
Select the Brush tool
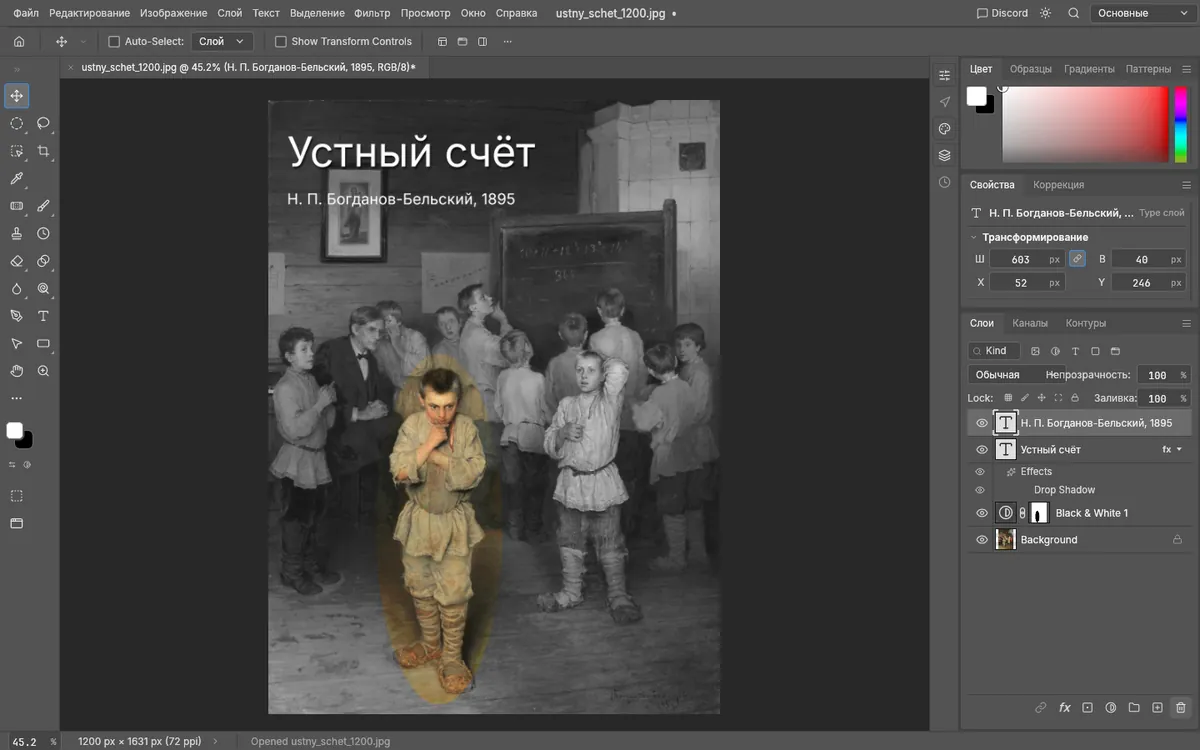[x=43, y=206]
